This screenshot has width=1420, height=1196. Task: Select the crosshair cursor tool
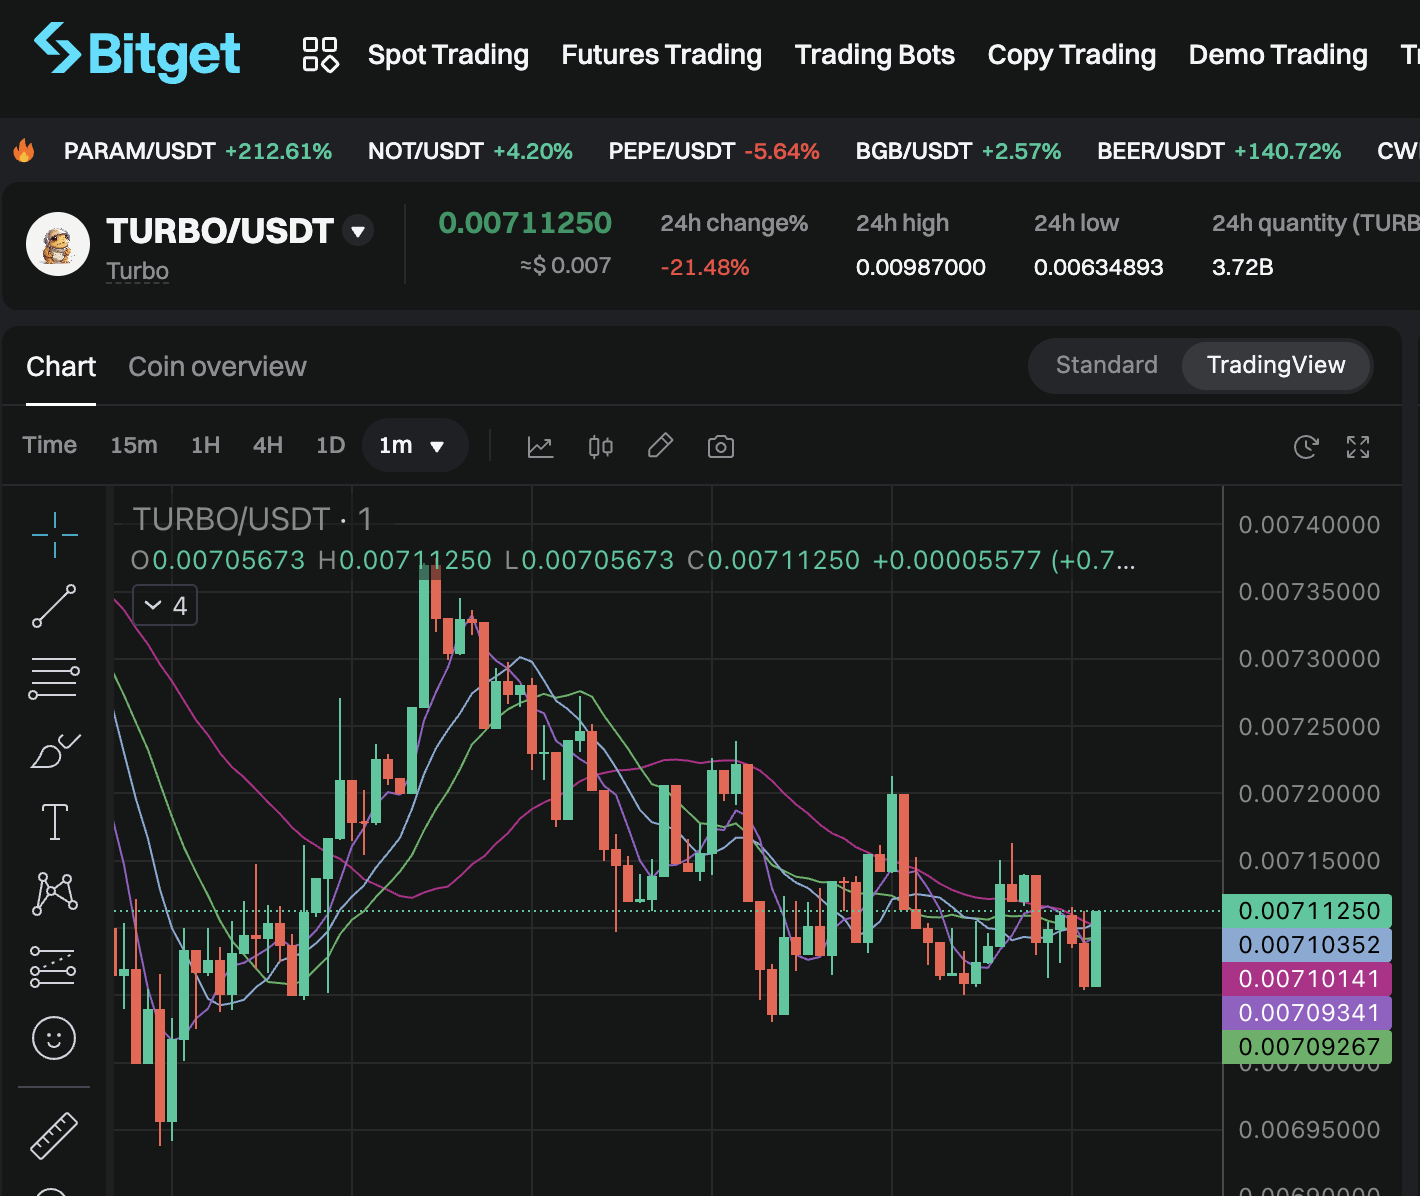(x=54, y=535)
